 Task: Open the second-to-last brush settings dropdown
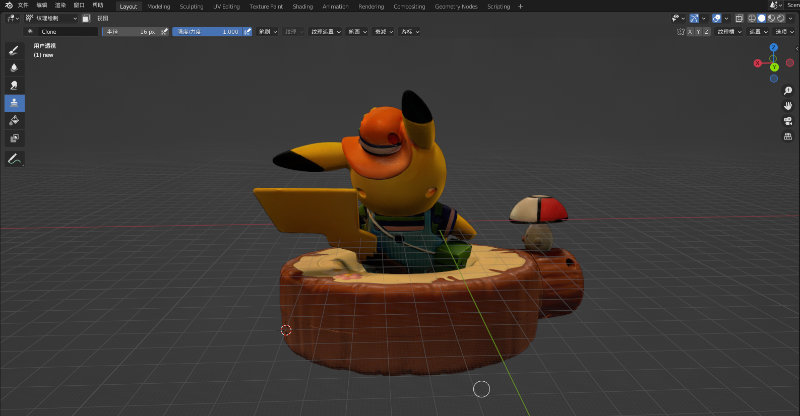[x=384, y=32]
